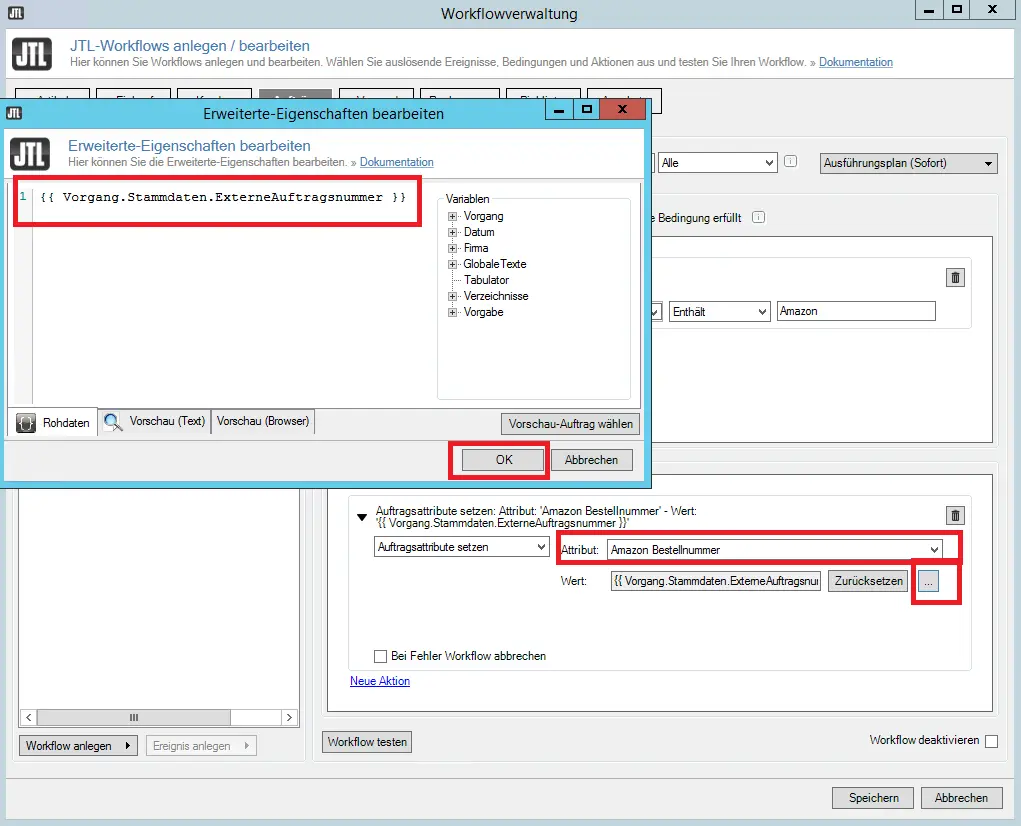Screen dimensions: 1021x826
Task: Tick the Workflow deaktivieren checkbox
Action: (991, 741)
